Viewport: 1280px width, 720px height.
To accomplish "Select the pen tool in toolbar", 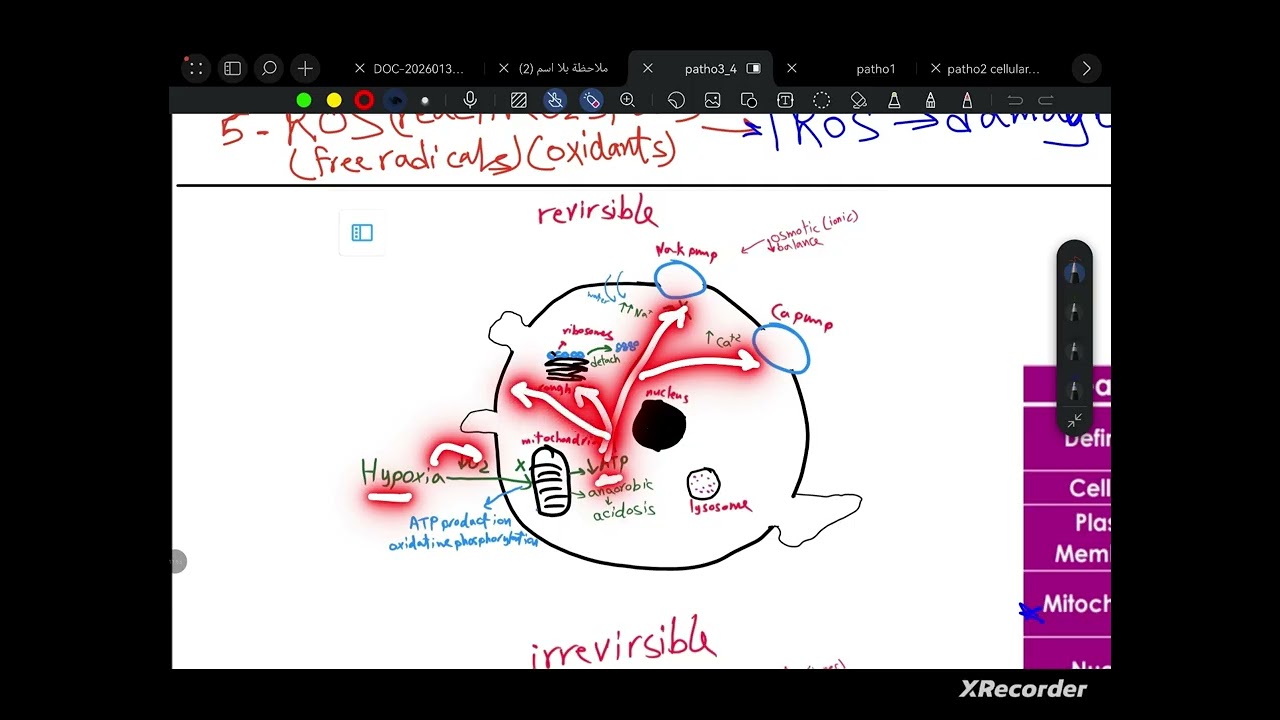I will pyautogui.click(x=894, y=100).
